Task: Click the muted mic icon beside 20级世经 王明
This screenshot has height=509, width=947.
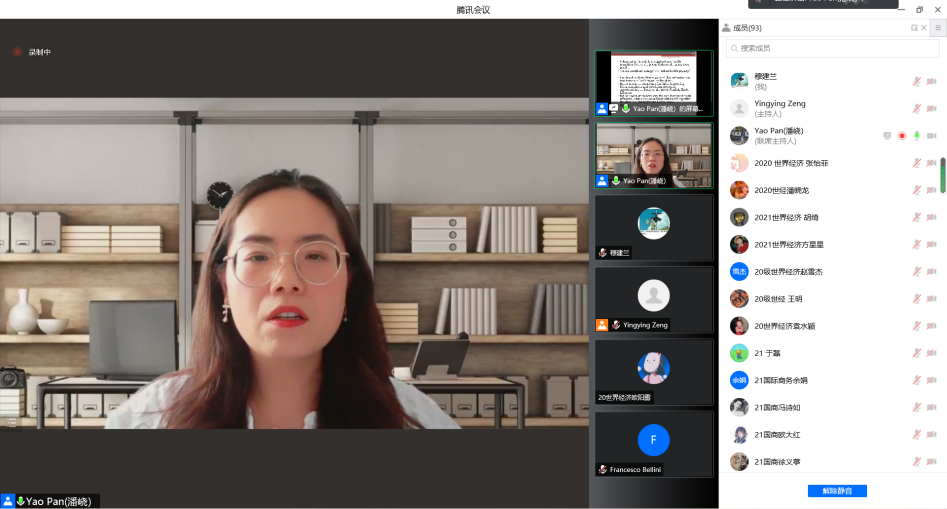Action: [x=916, y=299]
